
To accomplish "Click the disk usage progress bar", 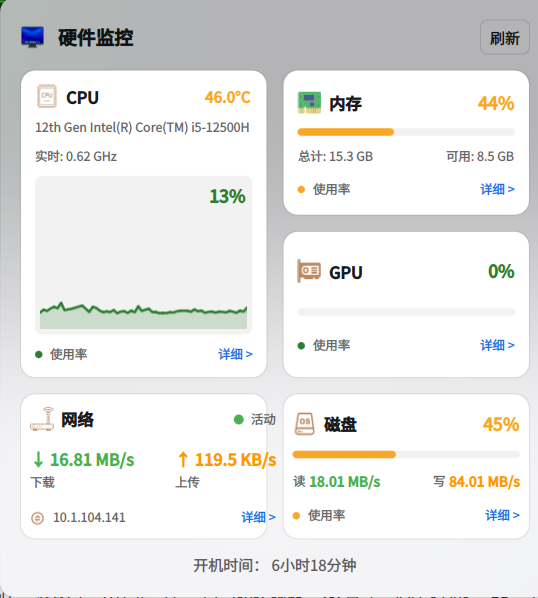I will point(406,454).
